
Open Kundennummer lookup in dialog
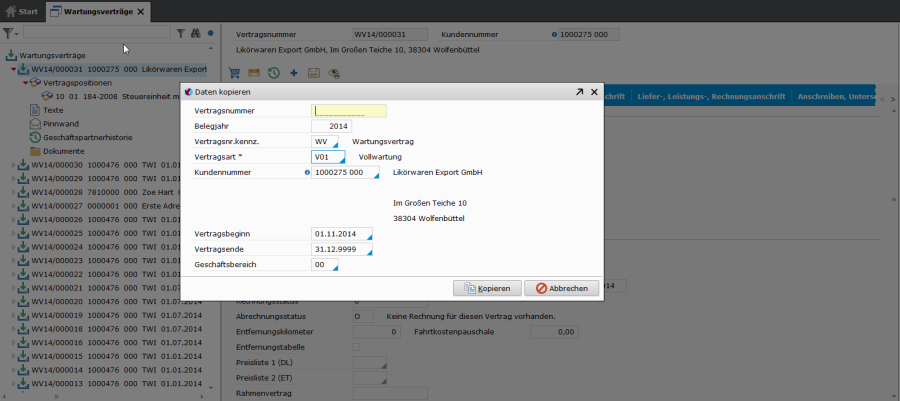376,175
